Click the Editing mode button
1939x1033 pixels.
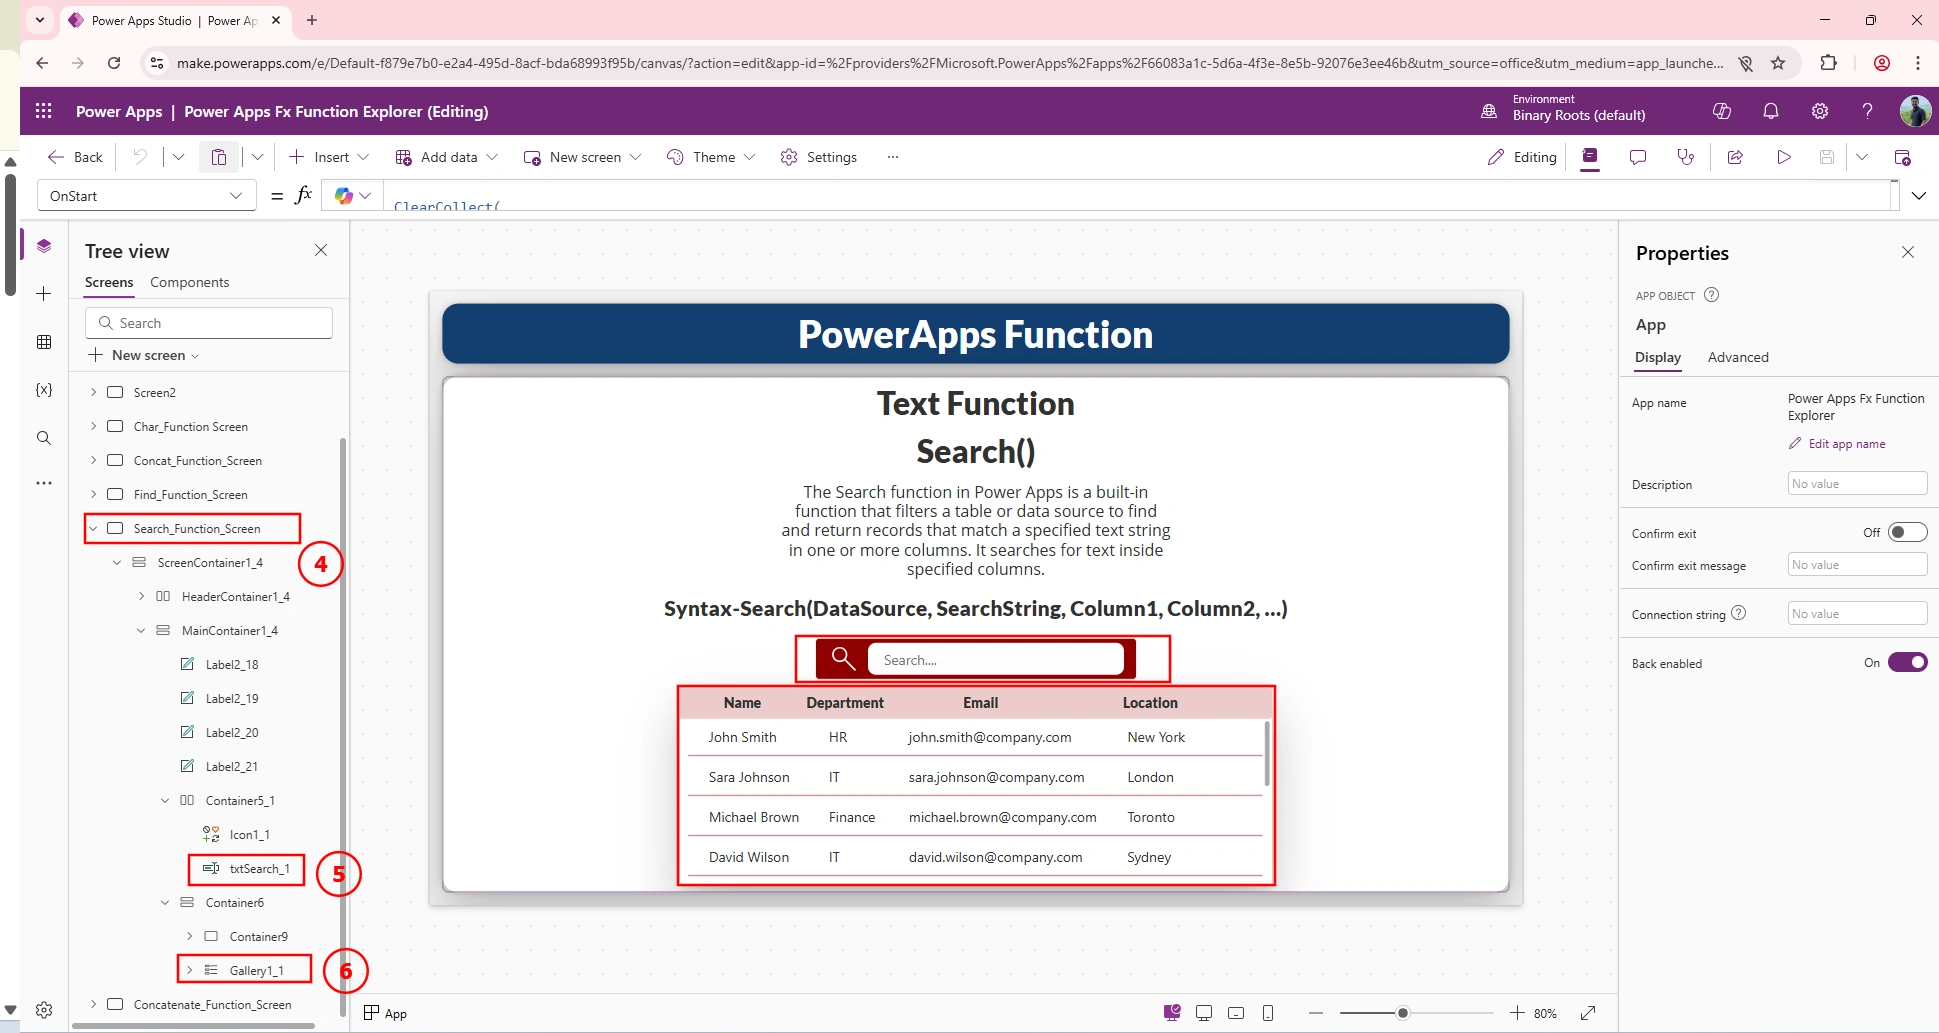pyautogui.click(x=1522, y=157)
